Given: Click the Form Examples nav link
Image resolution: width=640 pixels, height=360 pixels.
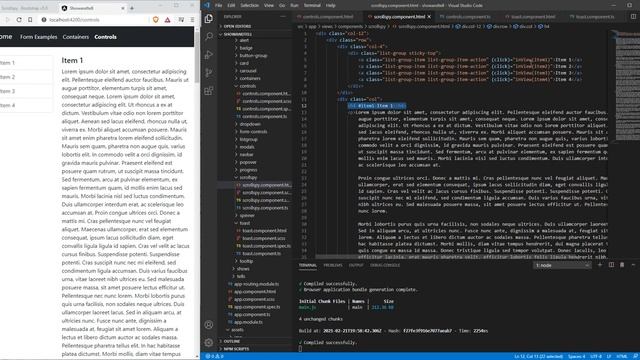Looking at the screenshot, I should [x=38, y=37].
